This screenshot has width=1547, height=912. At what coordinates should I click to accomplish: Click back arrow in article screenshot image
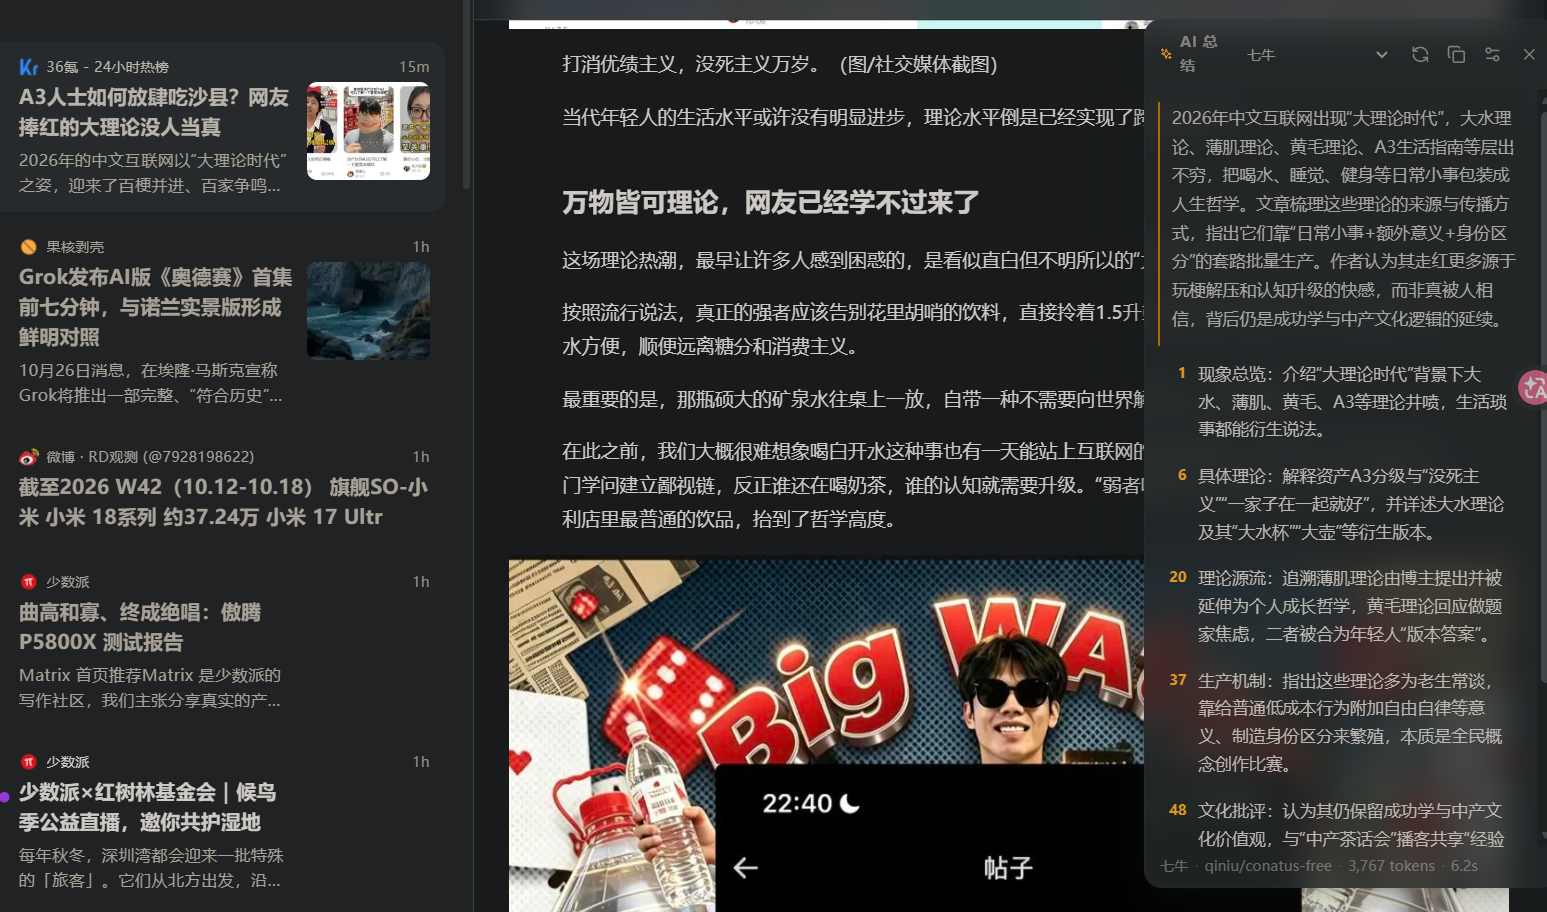point(745,868)
